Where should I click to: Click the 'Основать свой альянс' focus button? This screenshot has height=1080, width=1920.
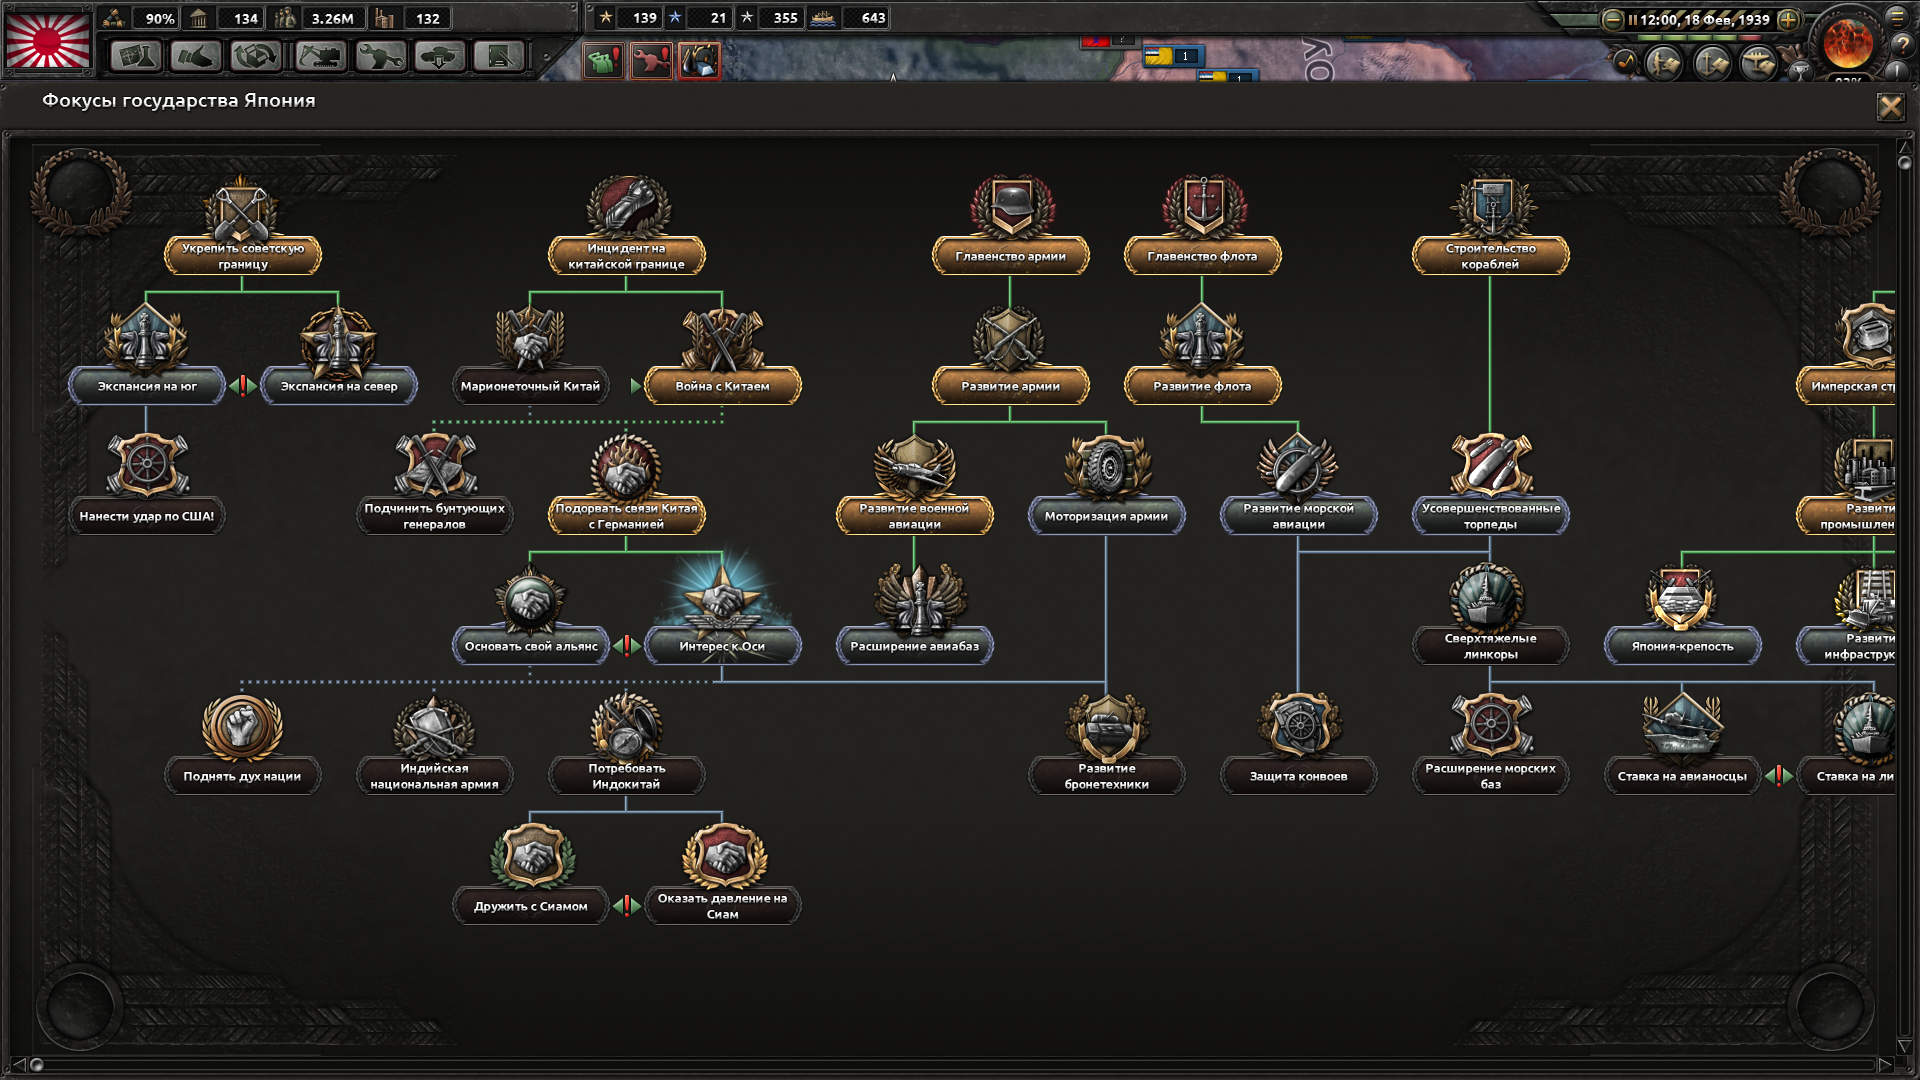point(531,646)
